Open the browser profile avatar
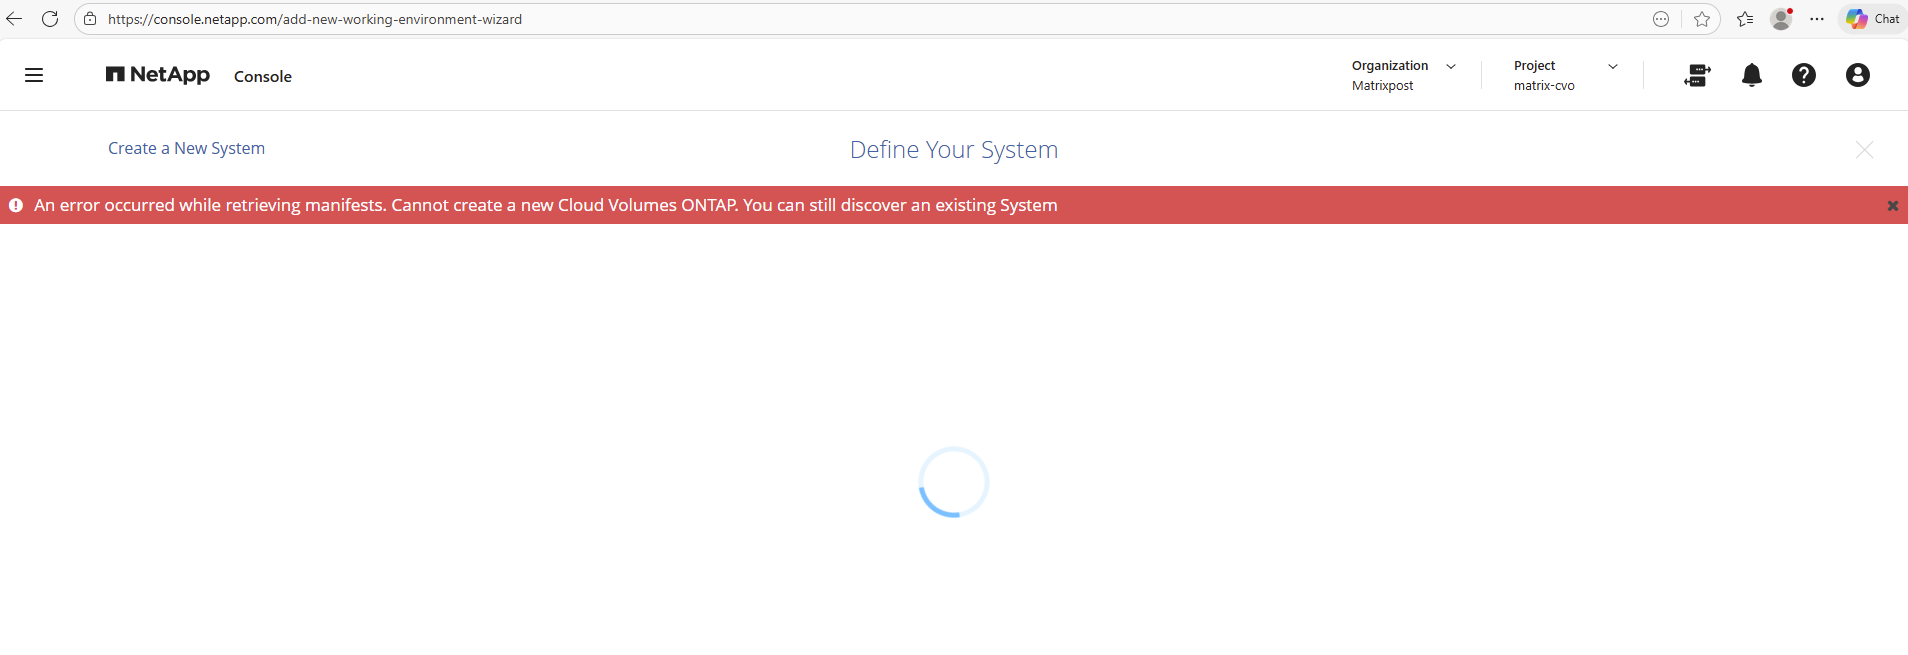 1781,19
